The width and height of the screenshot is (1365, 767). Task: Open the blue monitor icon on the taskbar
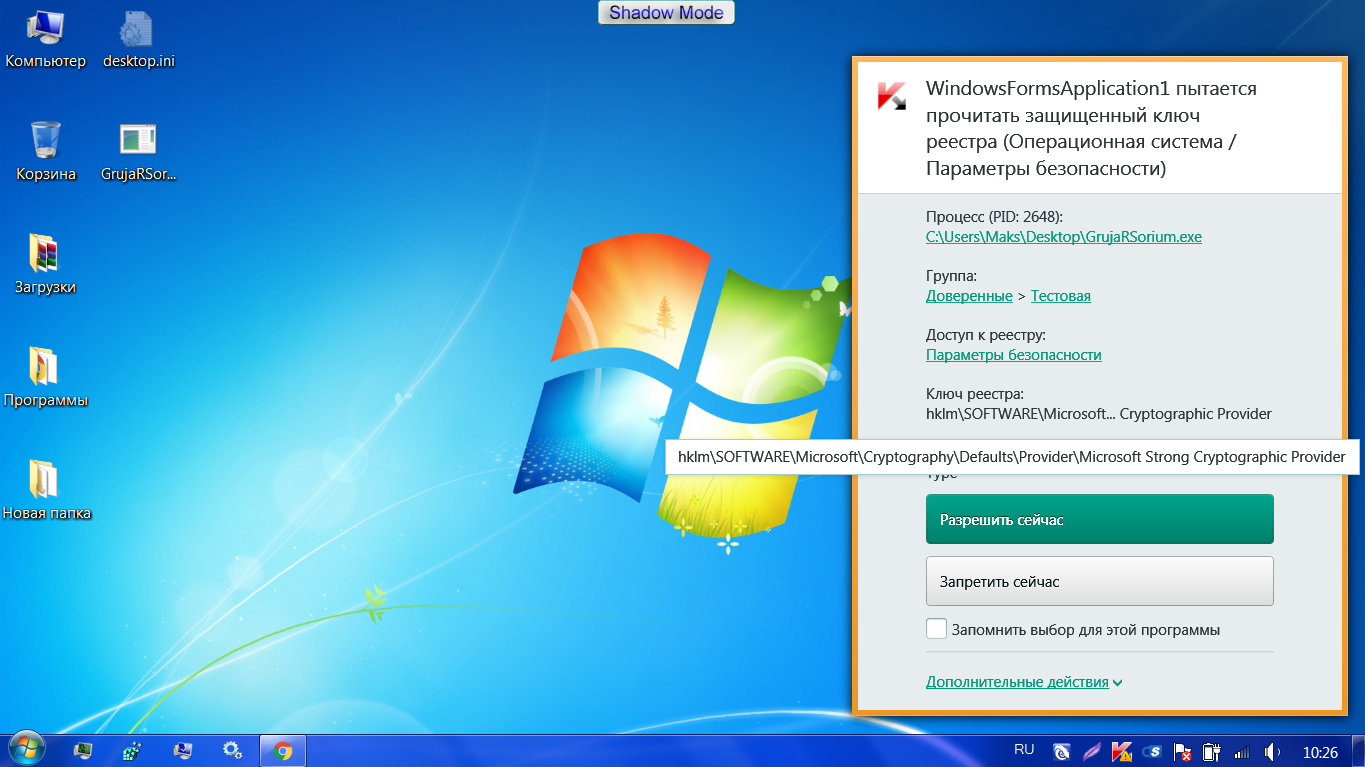pos(182,750)
